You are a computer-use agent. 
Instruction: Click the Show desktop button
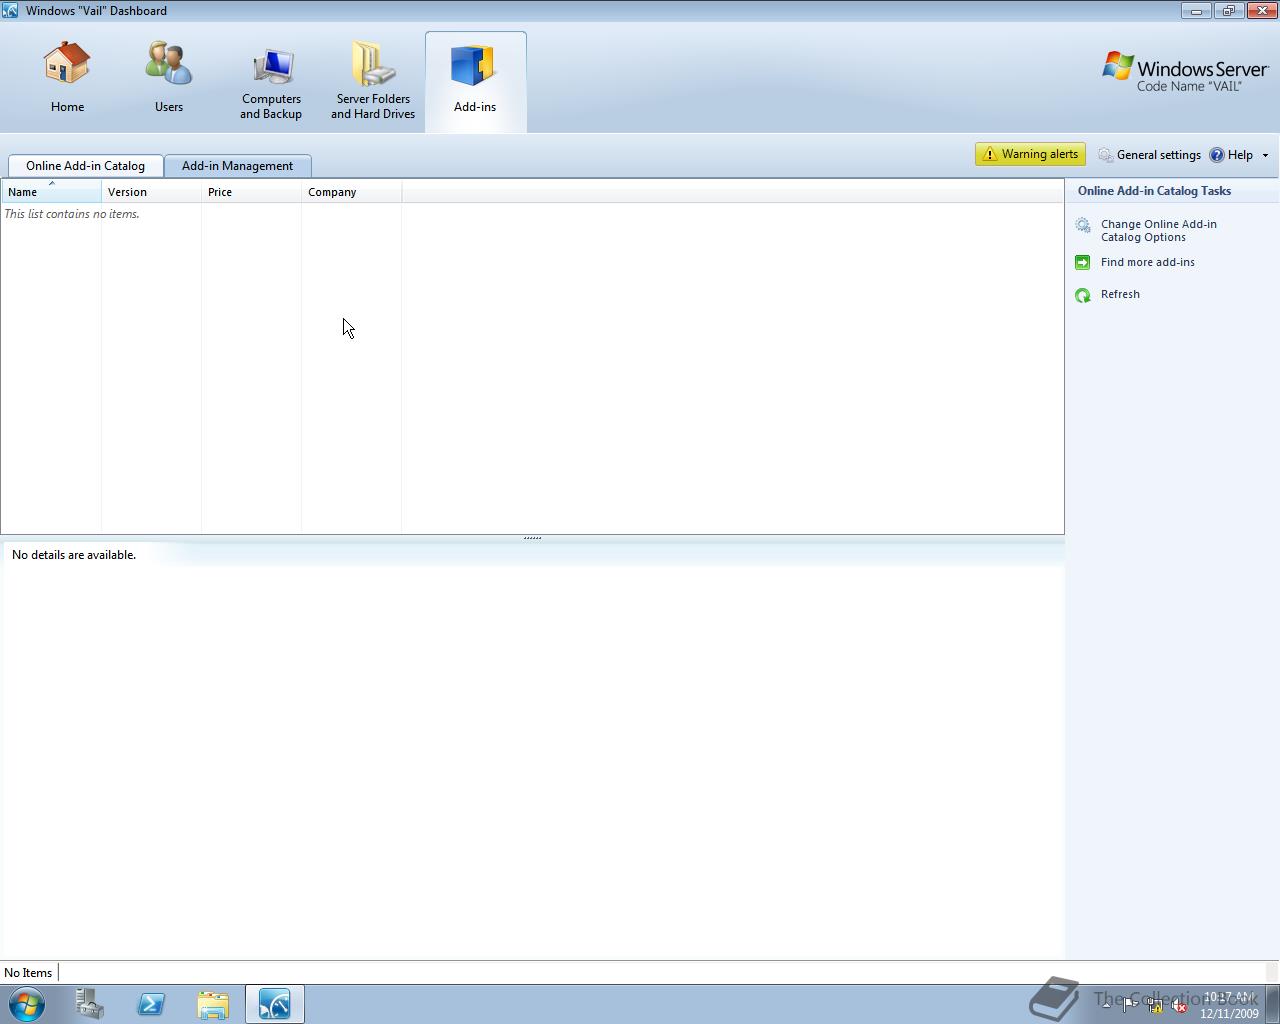[1273, 1004]
